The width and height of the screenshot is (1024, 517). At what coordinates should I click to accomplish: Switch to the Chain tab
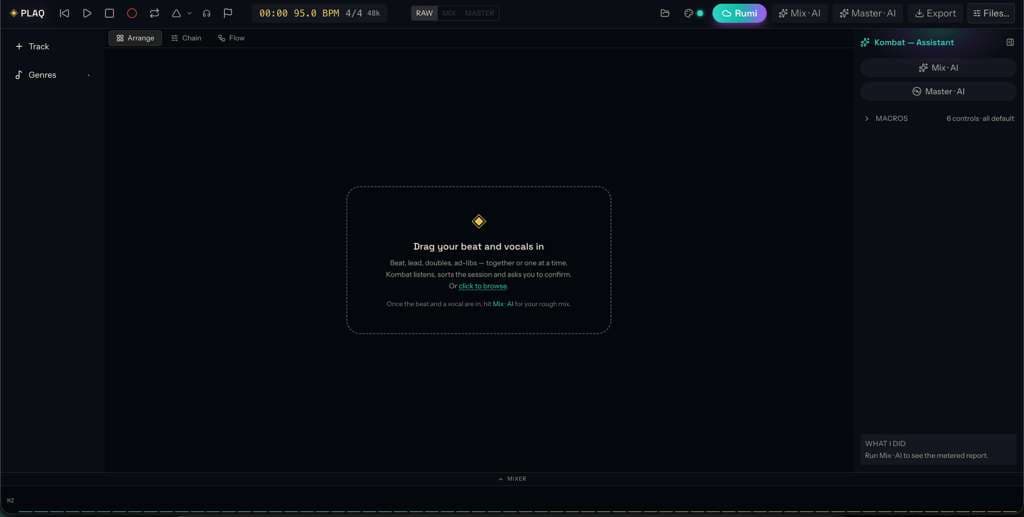[x=186, y=38]
